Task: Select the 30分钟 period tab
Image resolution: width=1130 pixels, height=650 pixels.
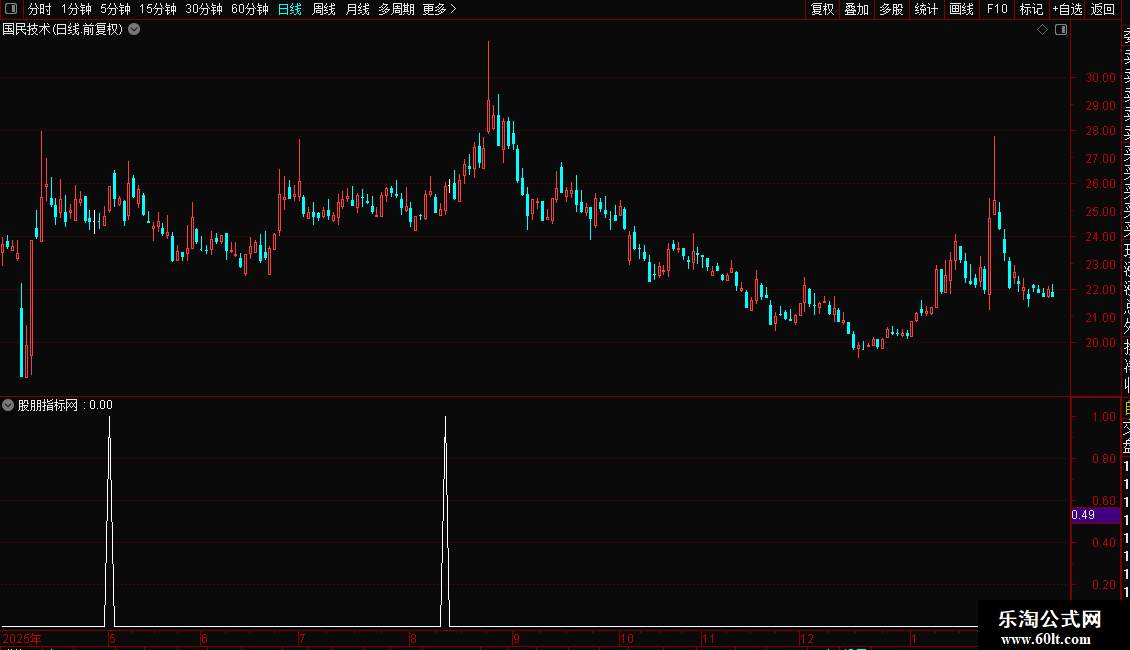Action: pyautogui.click(x=204, y=9)
